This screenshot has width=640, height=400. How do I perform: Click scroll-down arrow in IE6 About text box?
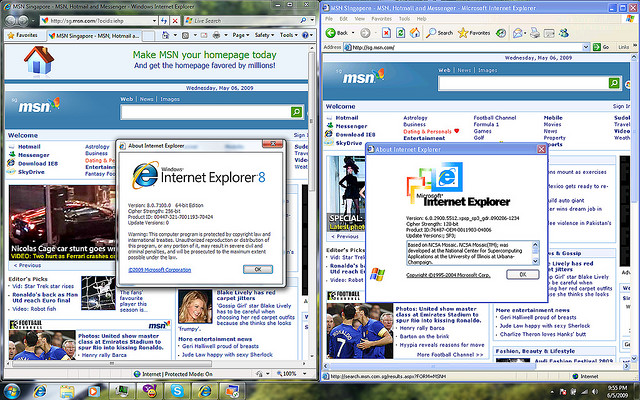pyautogui.click(x=536, y=261)
